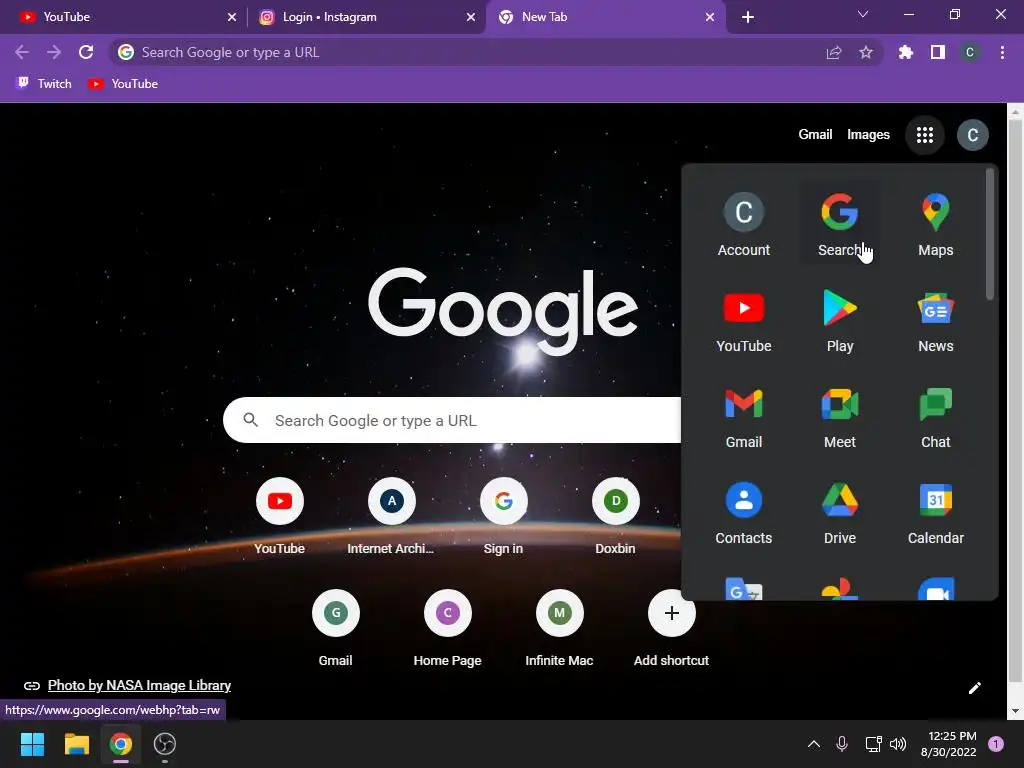
Task: Open Chrome from the taskbar
Action: coord(121,744)
